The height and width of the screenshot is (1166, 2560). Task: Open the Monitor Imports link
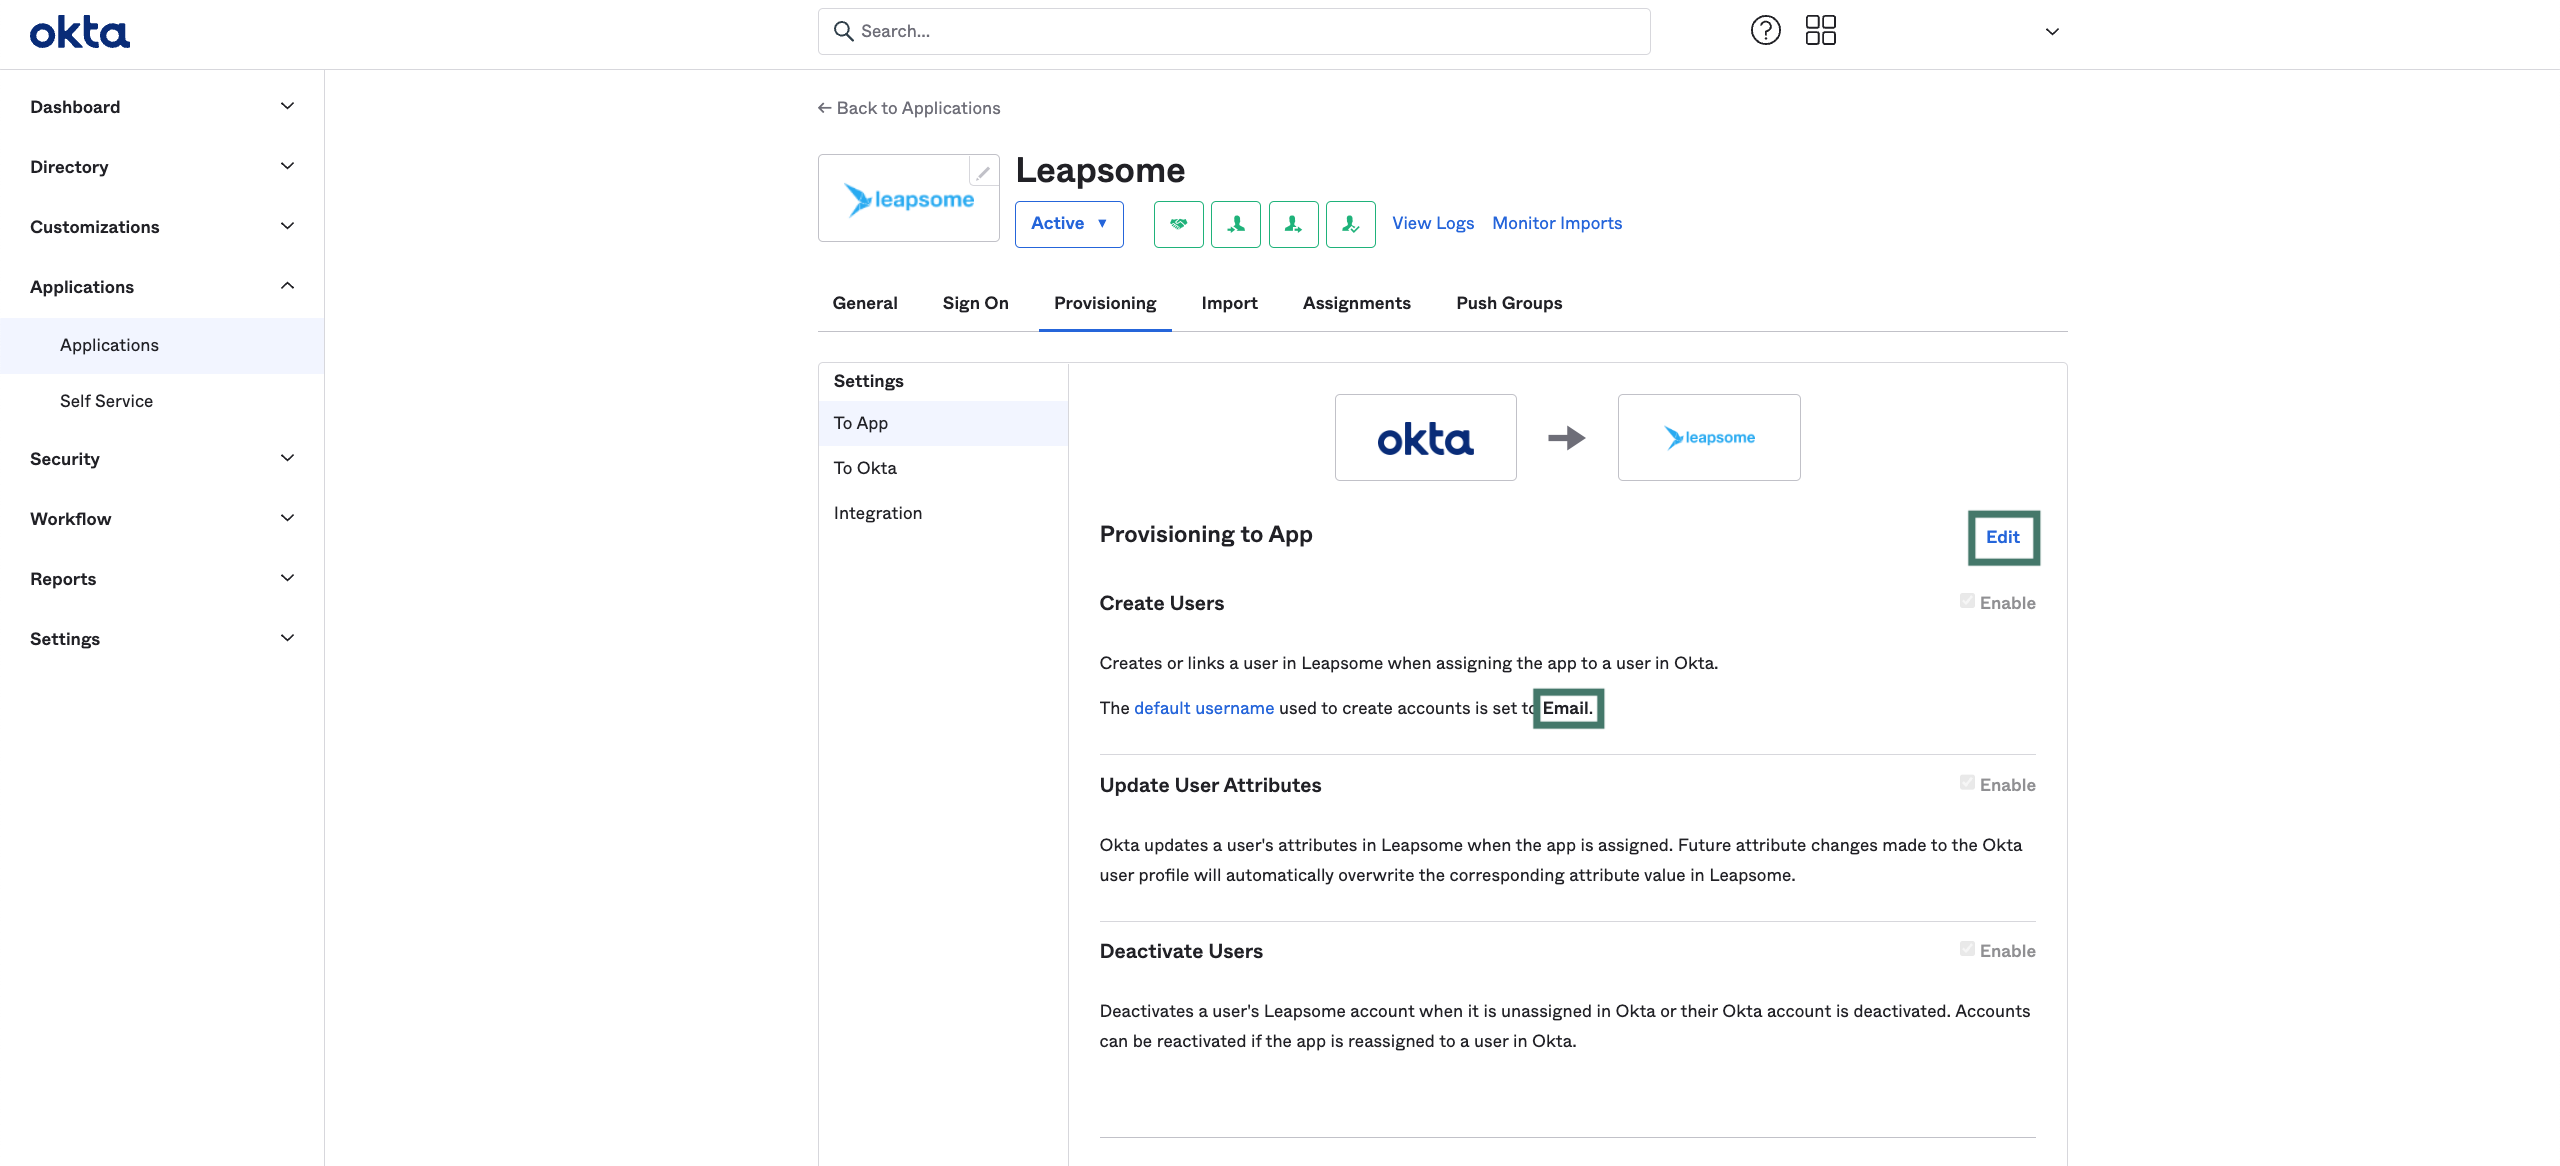pos(1557,223)
